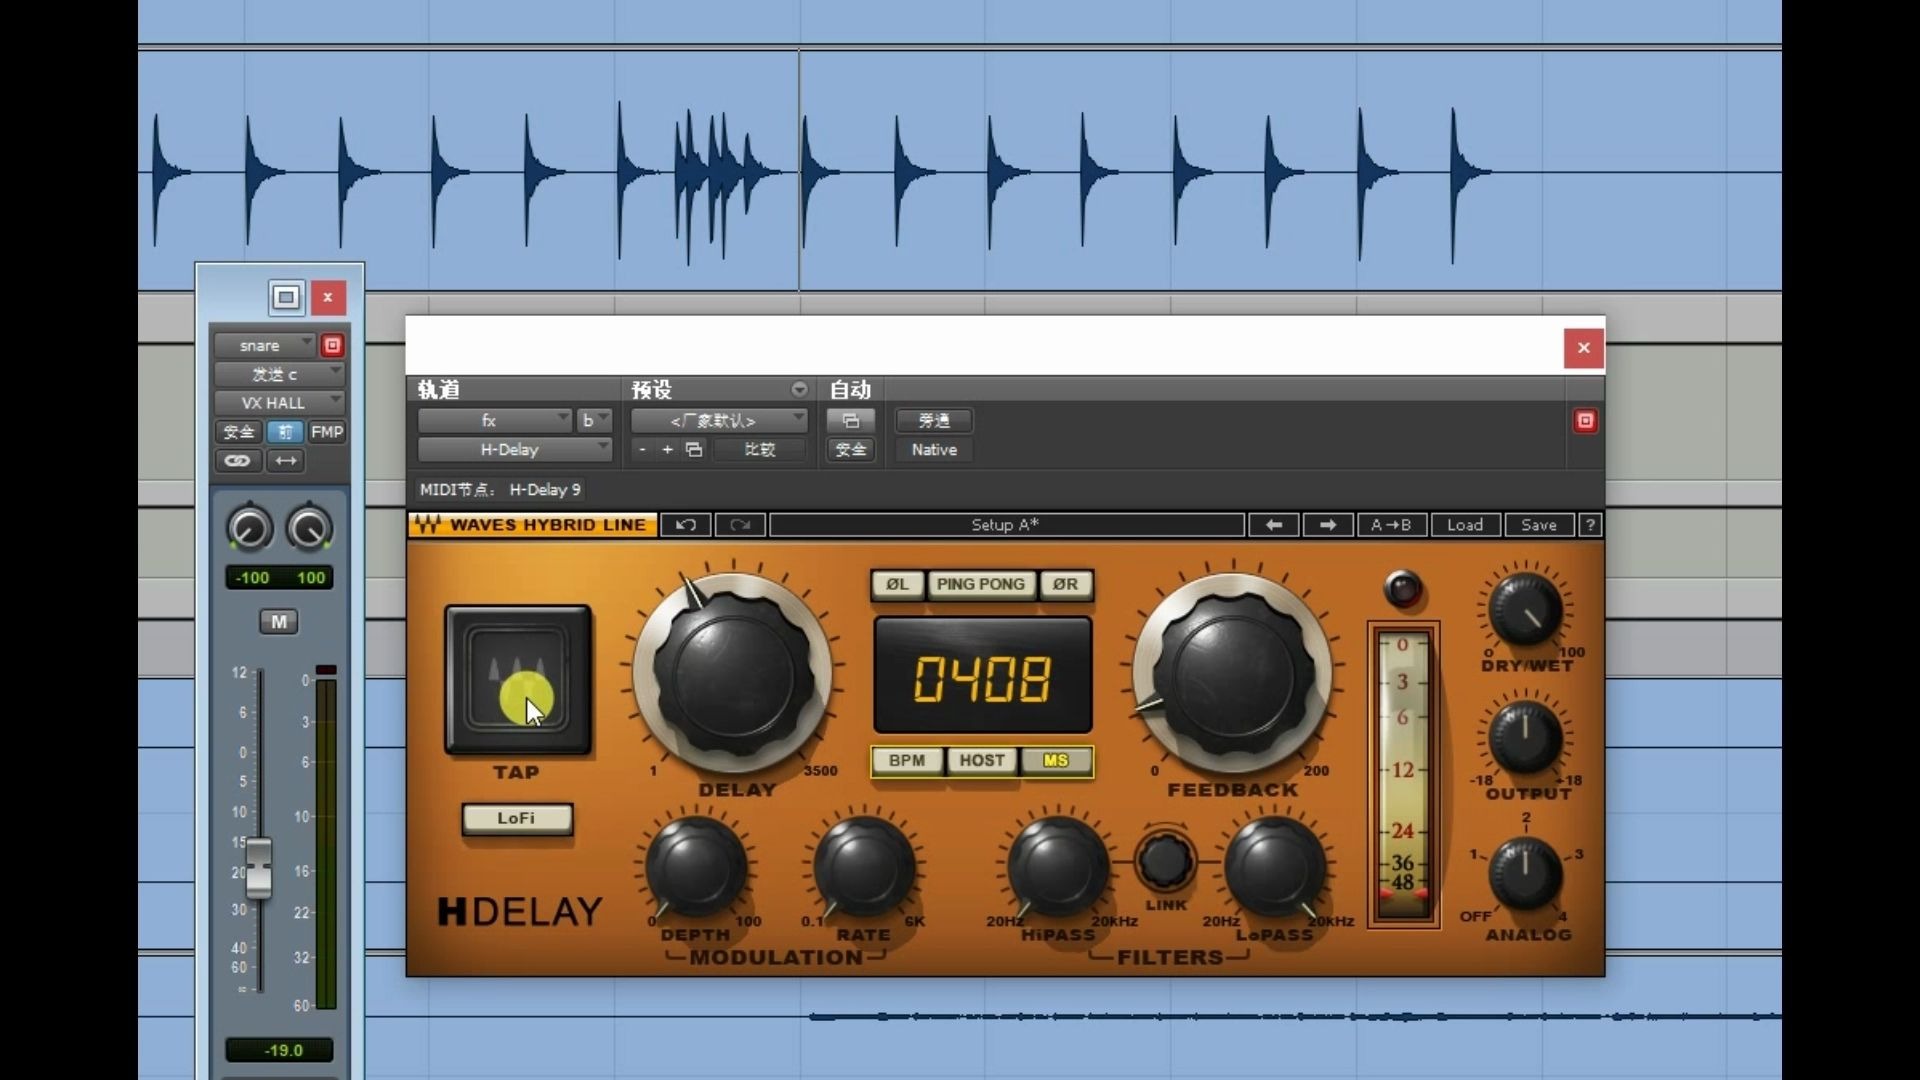This screenshot has height=1080, width=1920.
Task: Load the next preset with the right arrow
Action: pos(1327,525)
